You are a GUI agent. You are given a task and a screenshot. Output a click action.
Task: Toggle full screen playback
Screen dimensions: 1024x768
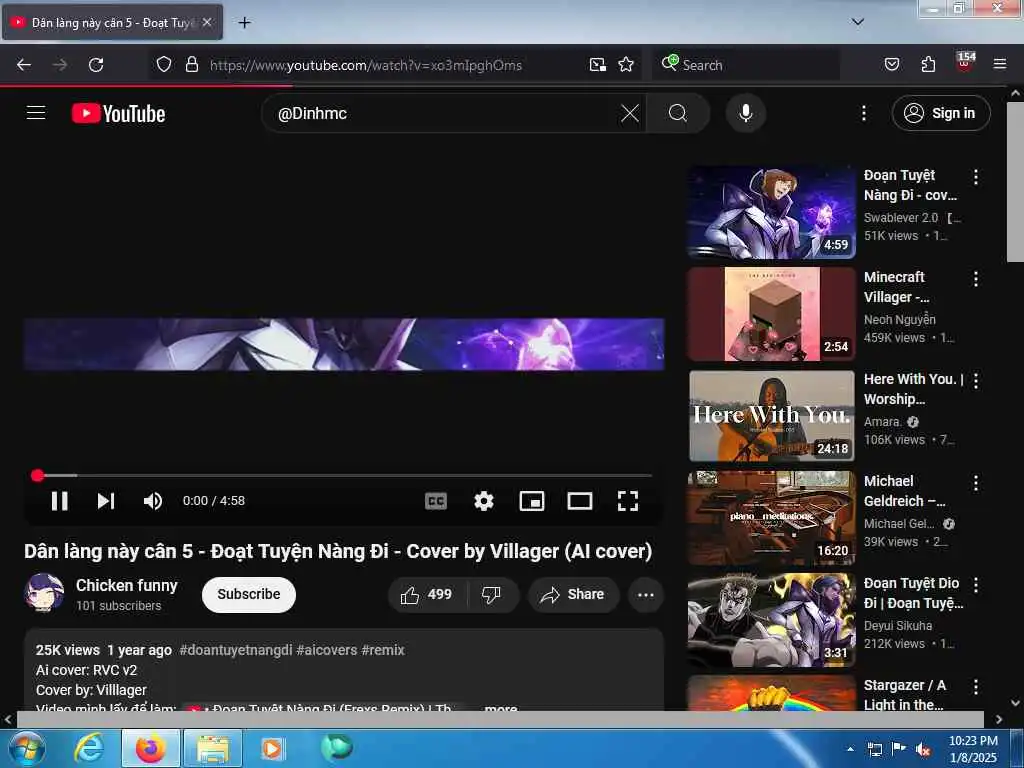point(628,501)
